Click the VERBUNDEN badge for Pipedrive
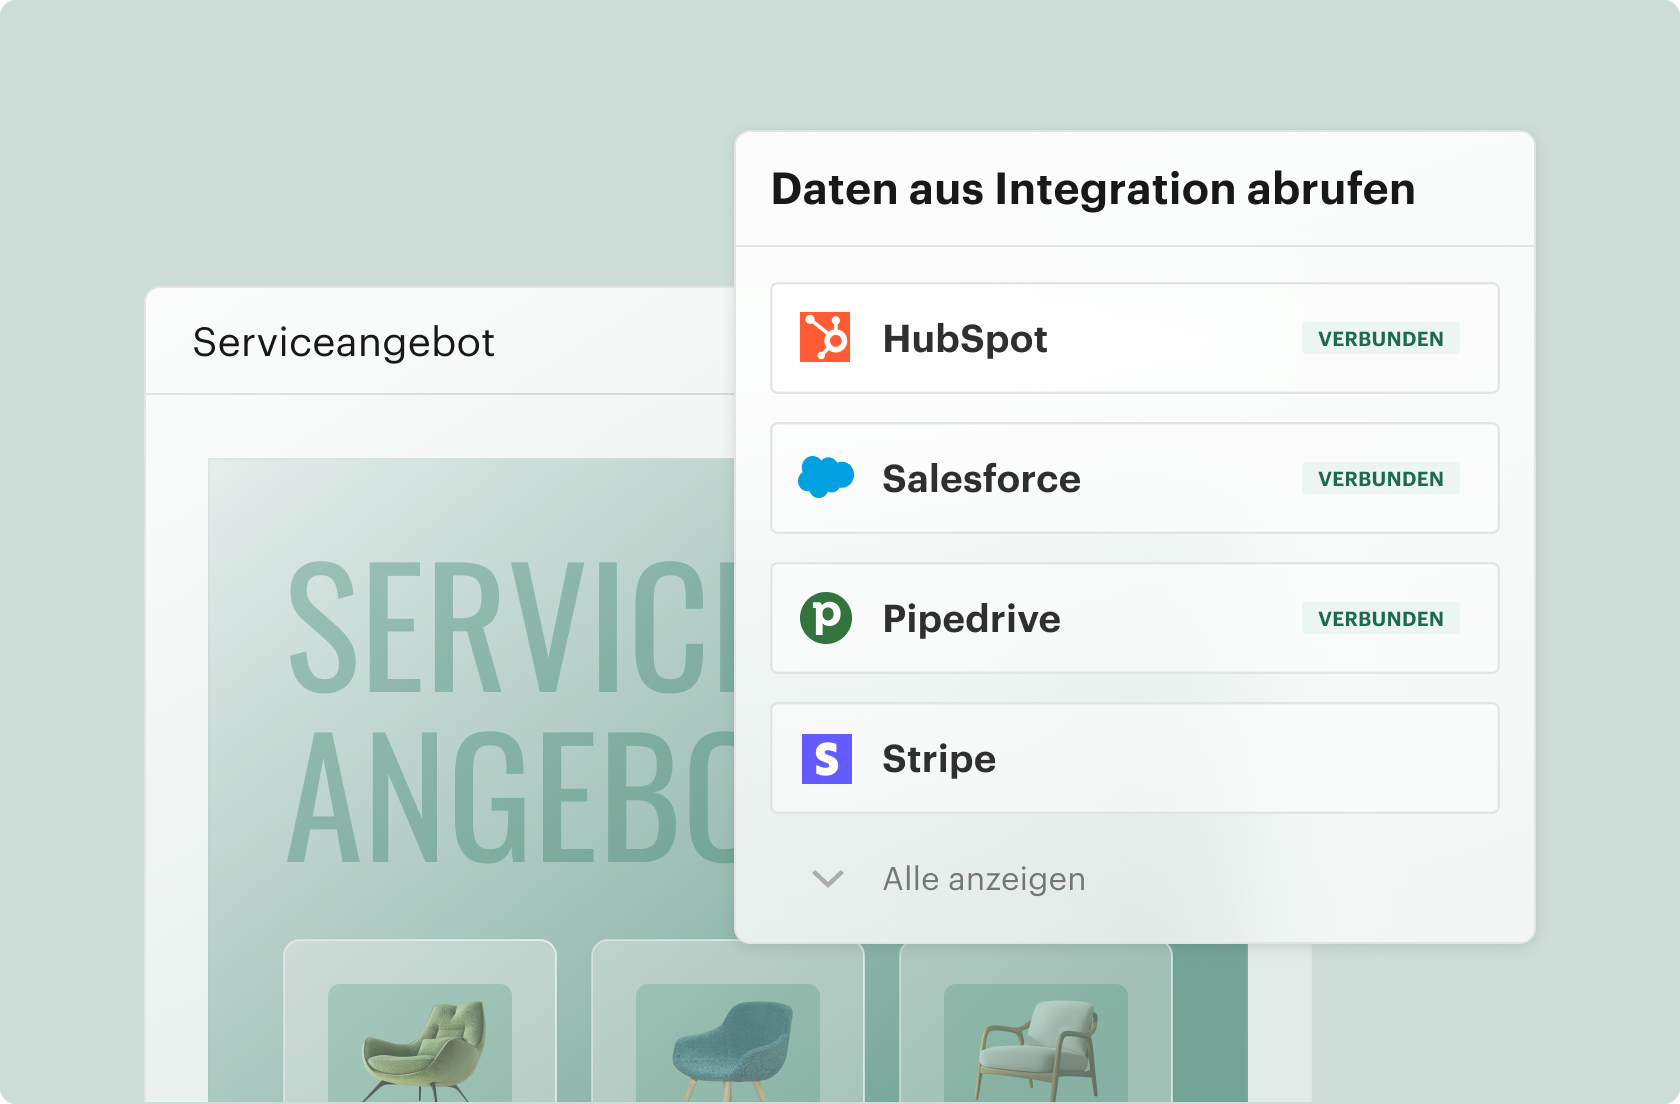This screenshot has height=1104, width=1680. (1381, 619)
